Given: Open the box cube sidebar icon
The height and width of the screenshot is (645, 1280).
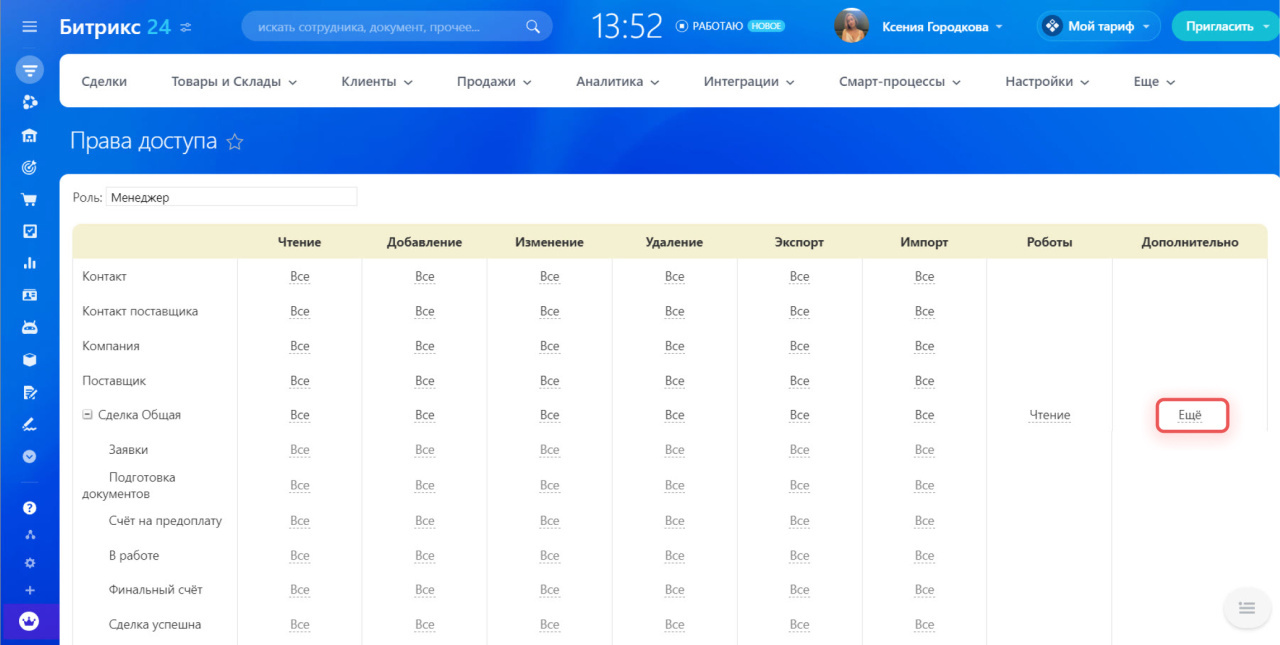Looking at the screenshot, I should click(29, 360).
